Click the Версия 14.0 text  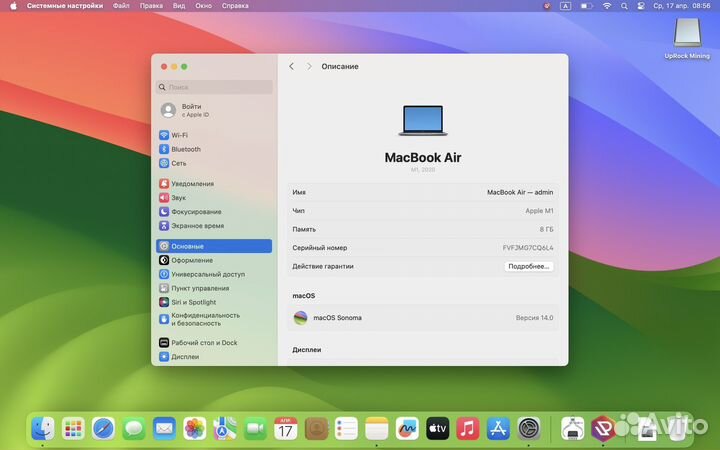[534, 318]
